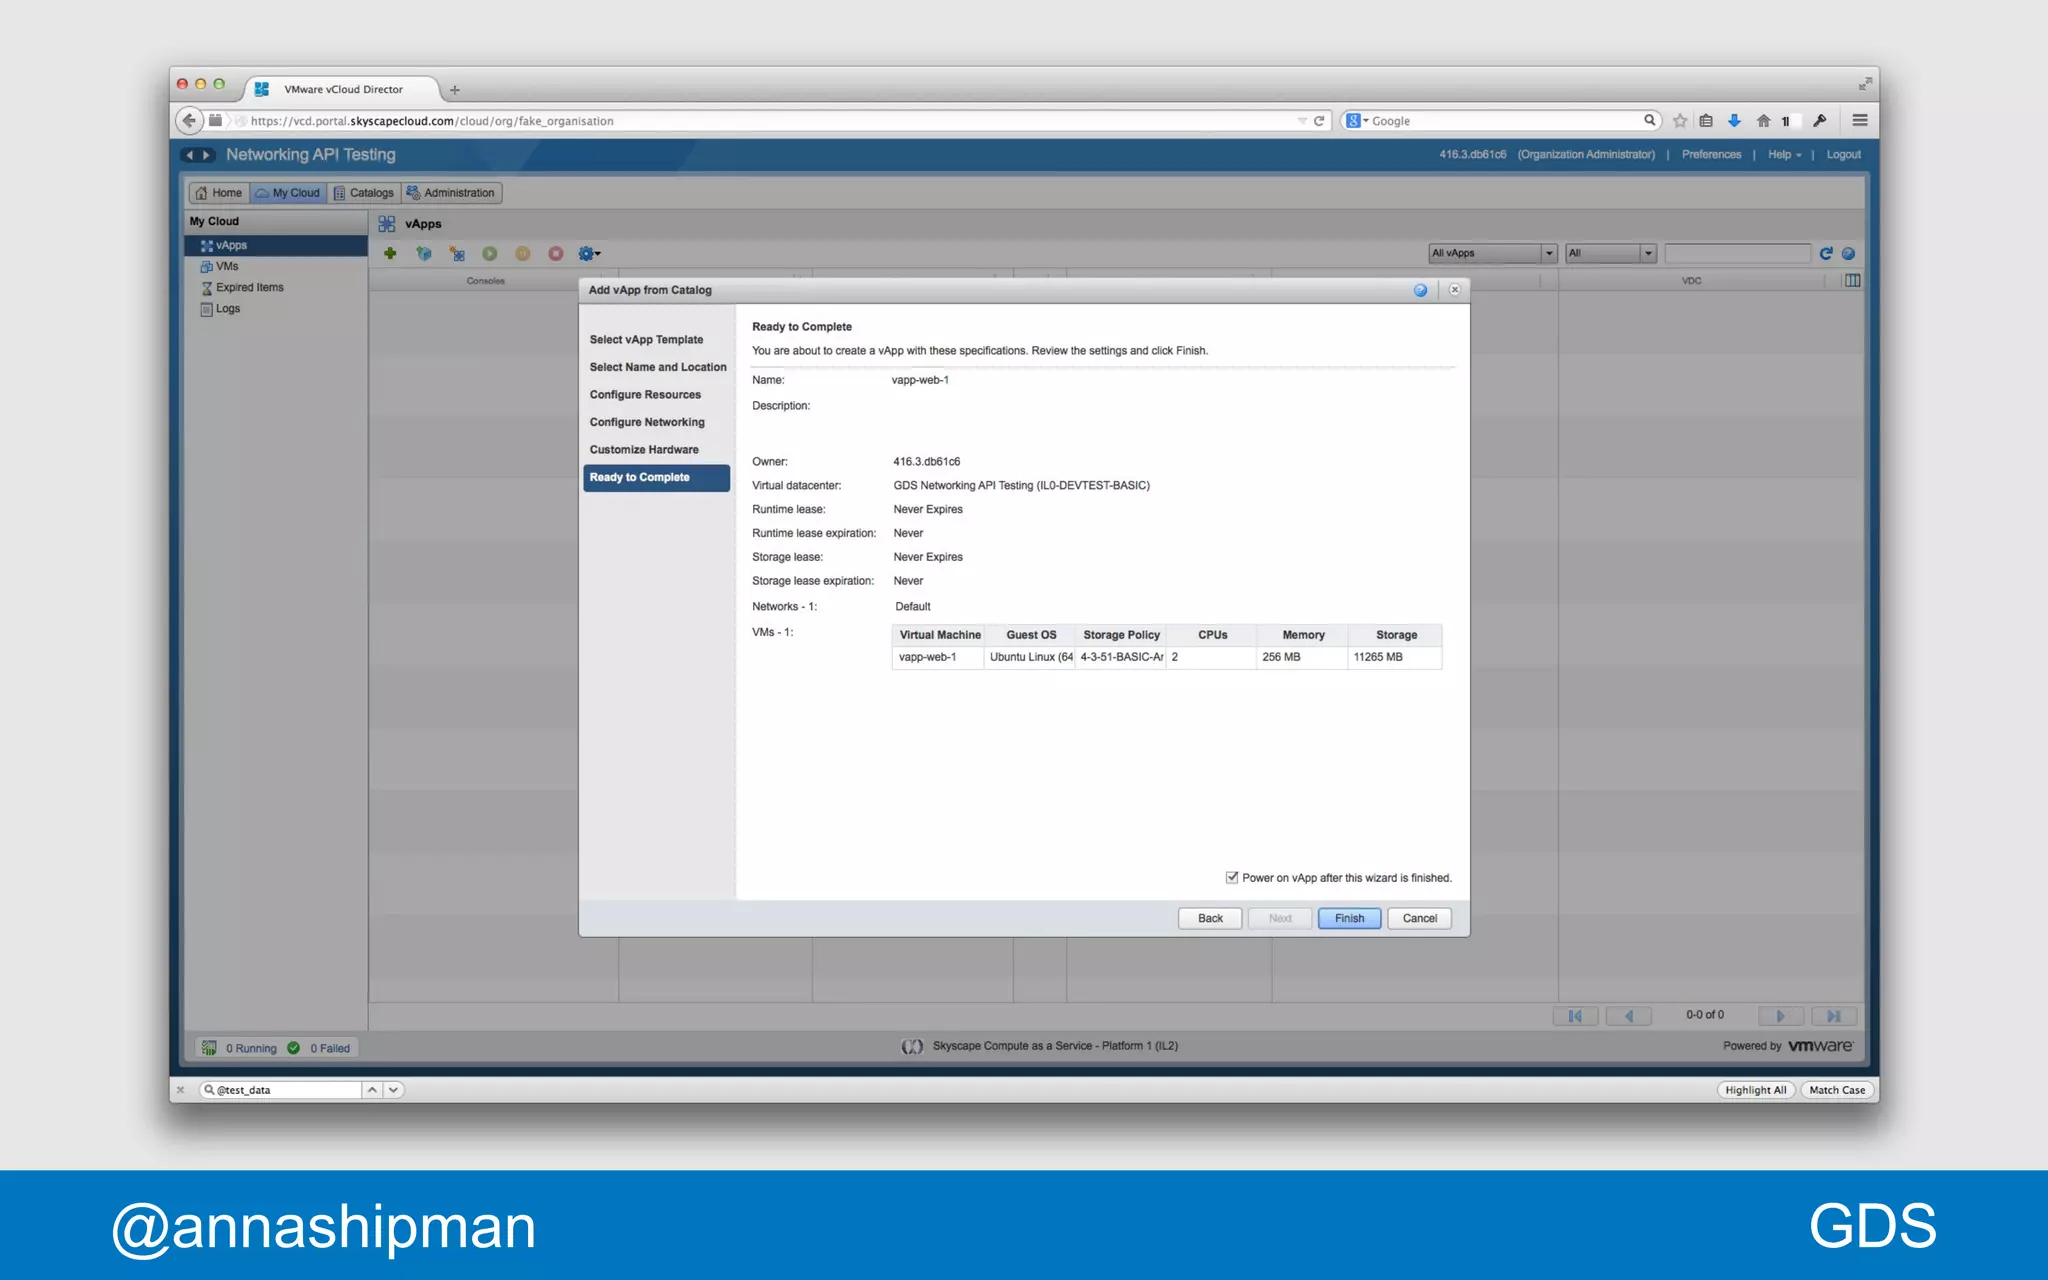Click the orange suspend vApp icon
Viewport: 2048px width, 1280px height.
click(523, 254)
